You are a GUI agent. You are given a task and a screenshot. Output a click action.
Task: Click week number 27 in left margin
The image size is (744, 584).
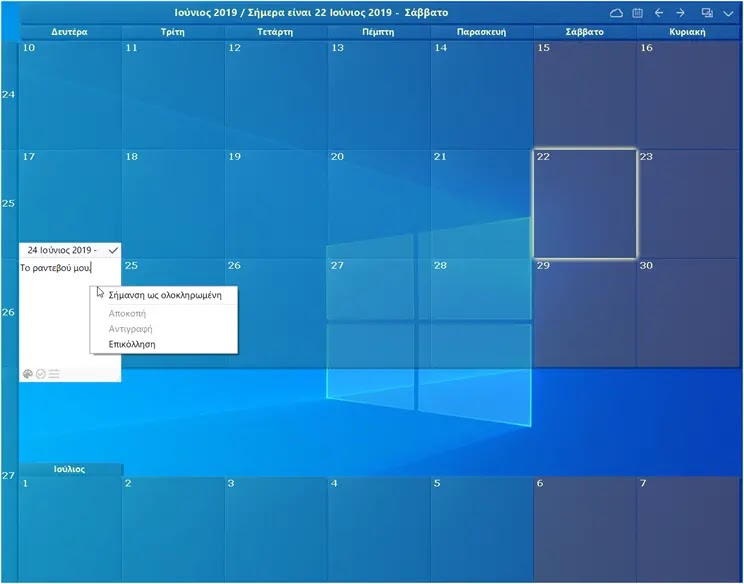pyautogui.click(x=9, y=475)
